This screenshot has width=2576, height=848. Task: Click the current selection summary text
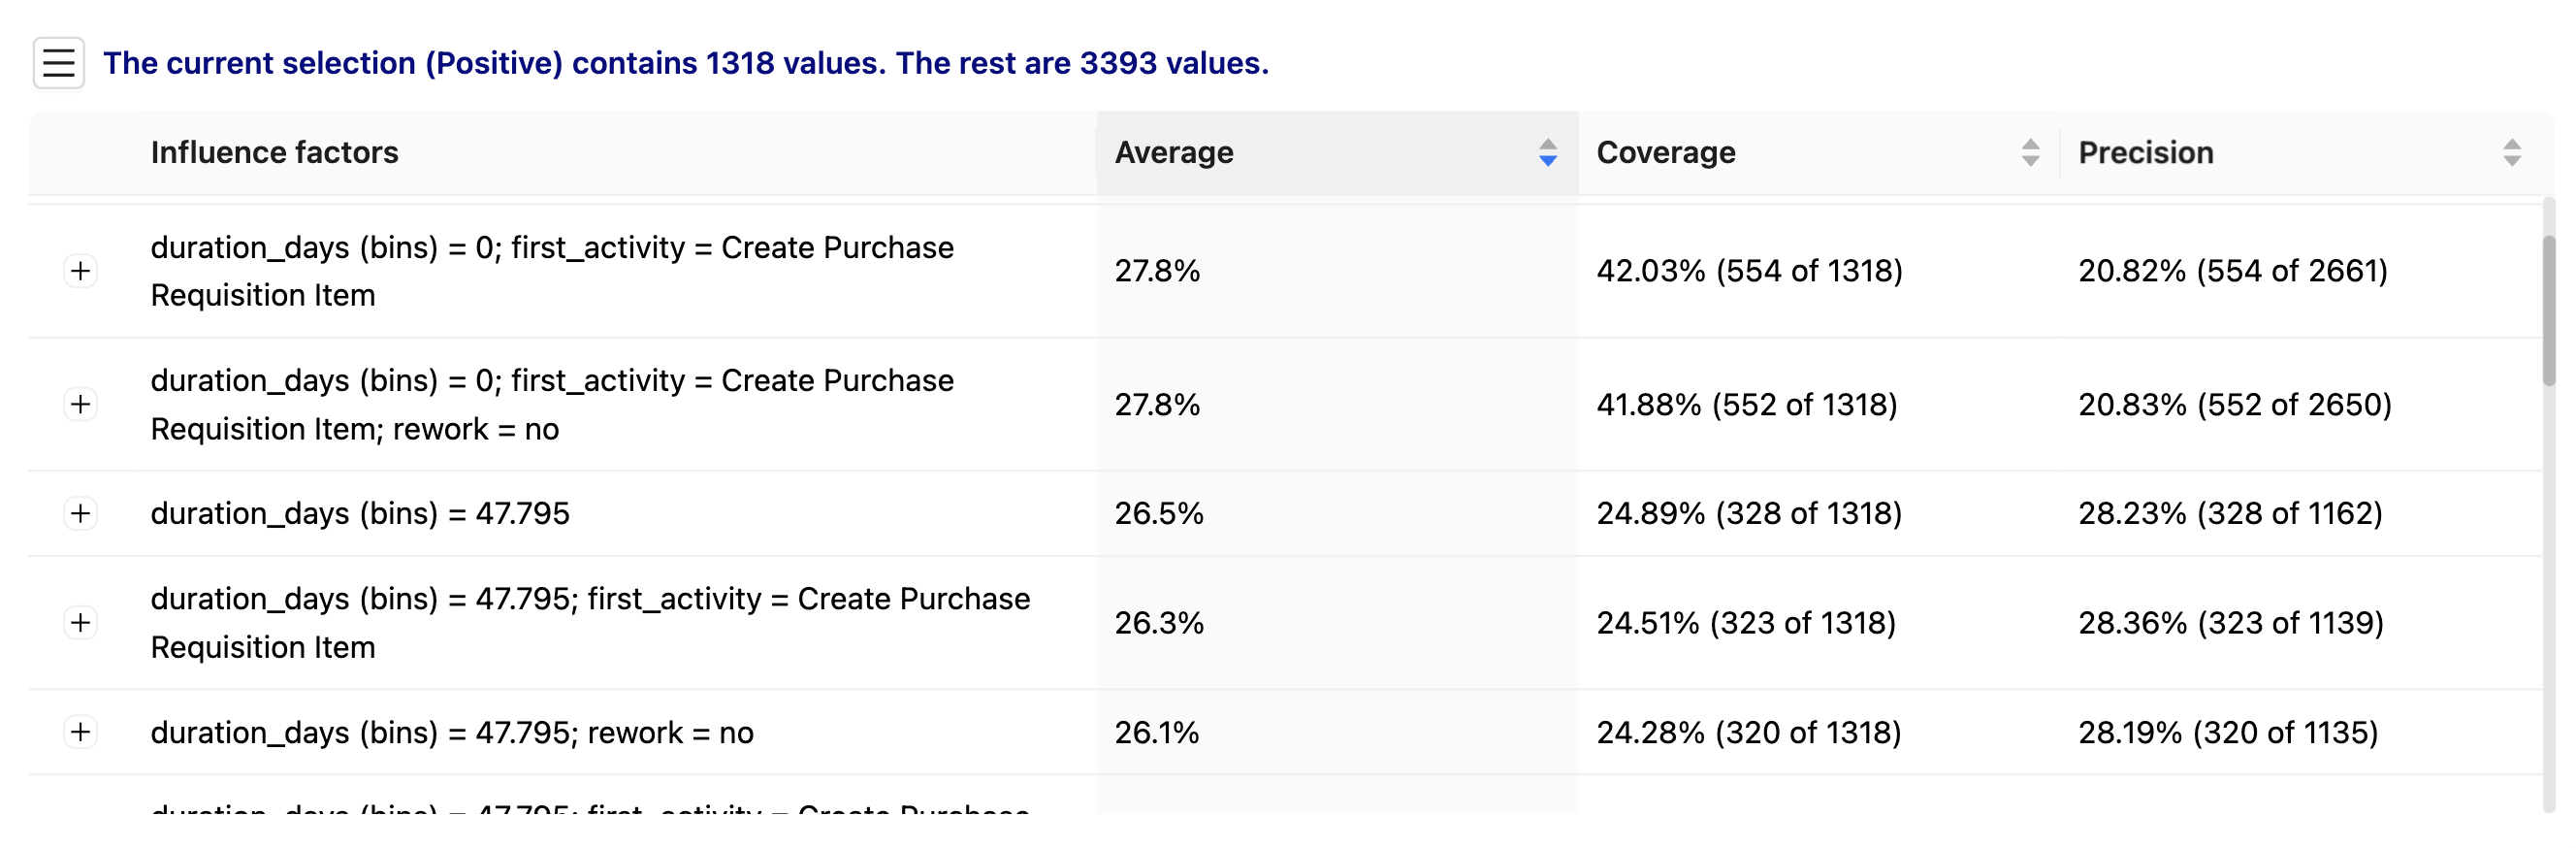pos(686,63)
